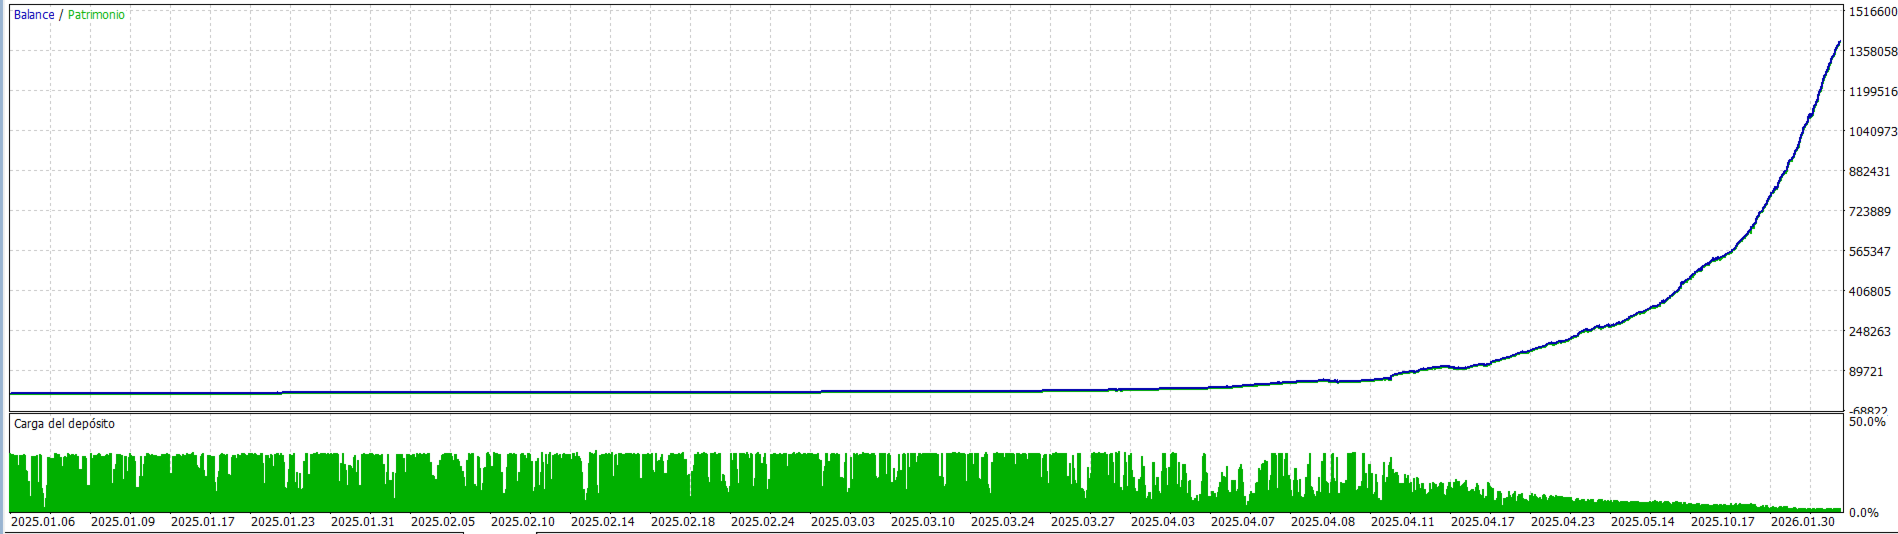Click the blue Balance legend label
The width and height of the screenshot is (1898, 534).
(34, 15)
